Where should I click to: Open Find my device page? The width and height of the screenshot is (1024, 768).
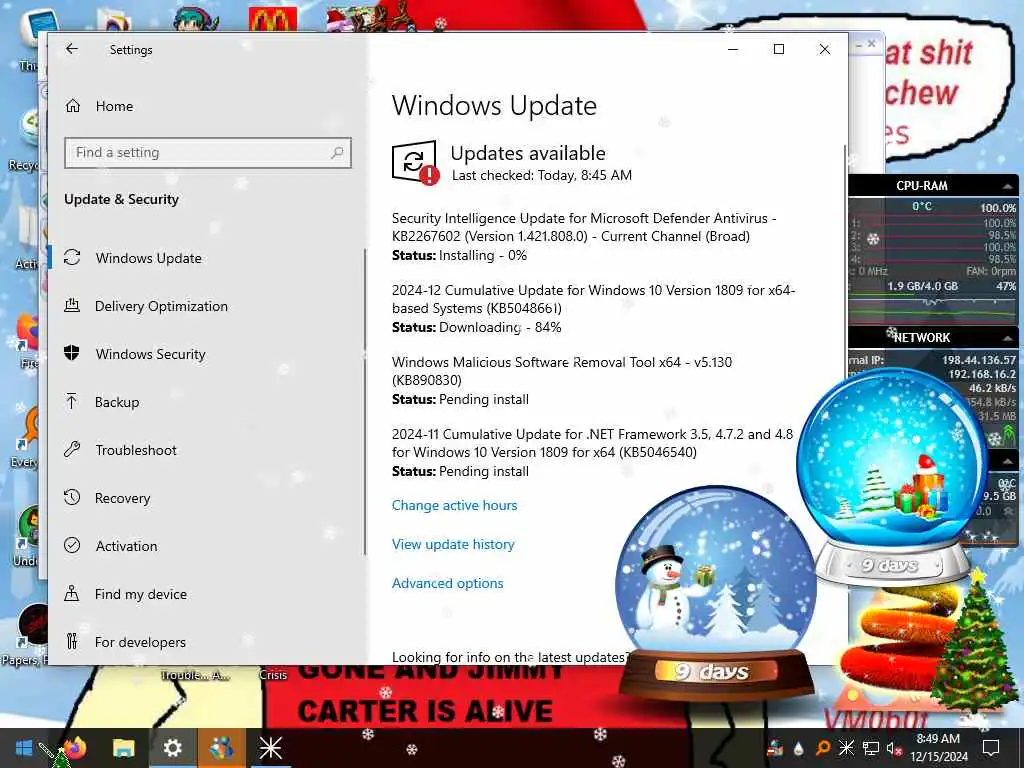pyautogui.click(x=140, y=594)
